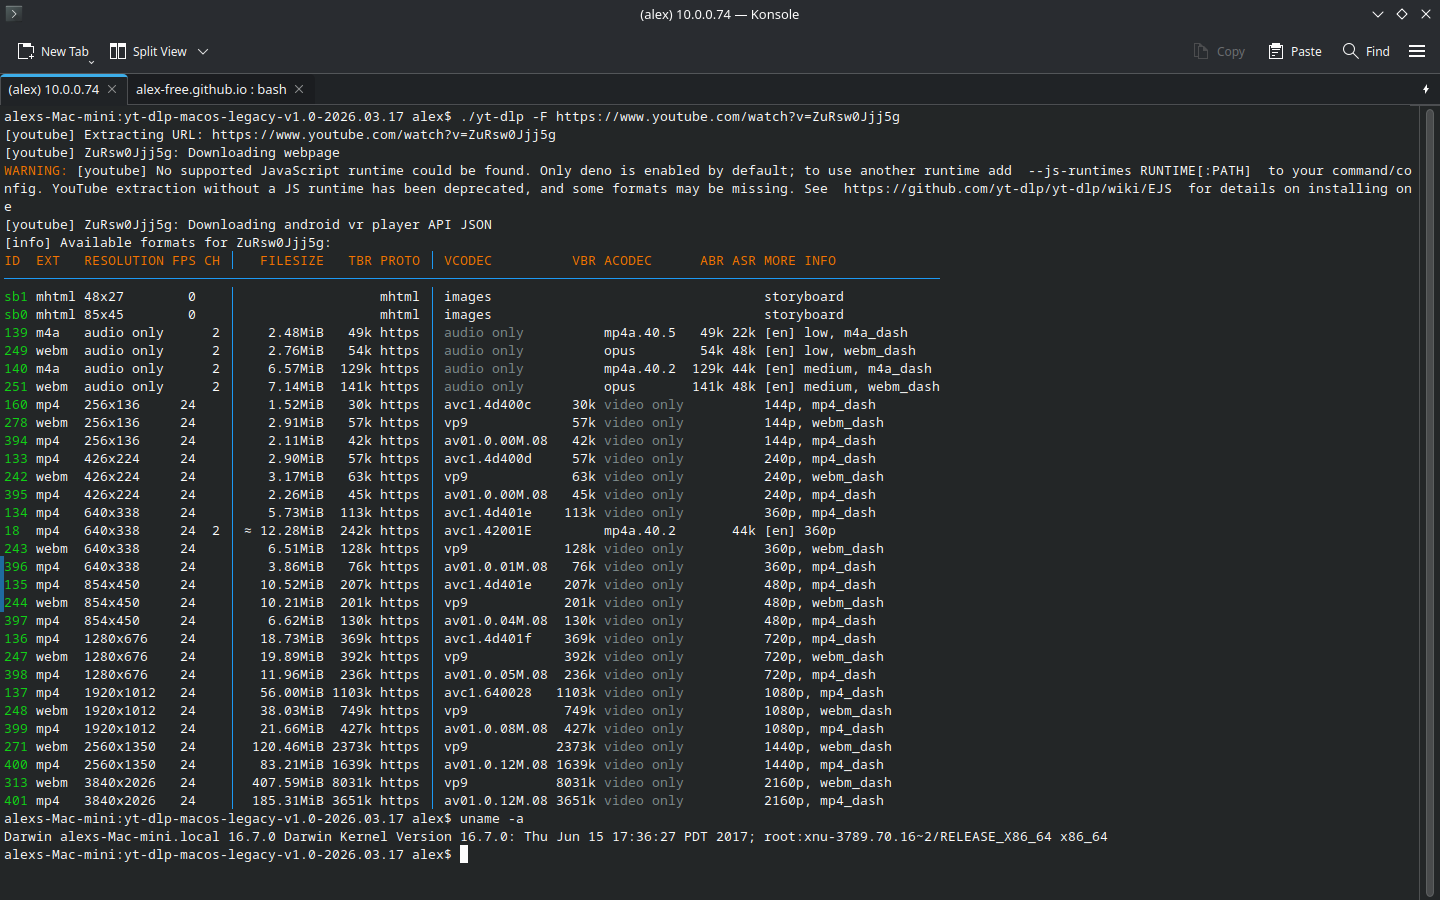Viewport: 1440px width, 900px height.
Task: Open a New Tab in Konsole
Action: pos(54,51)
